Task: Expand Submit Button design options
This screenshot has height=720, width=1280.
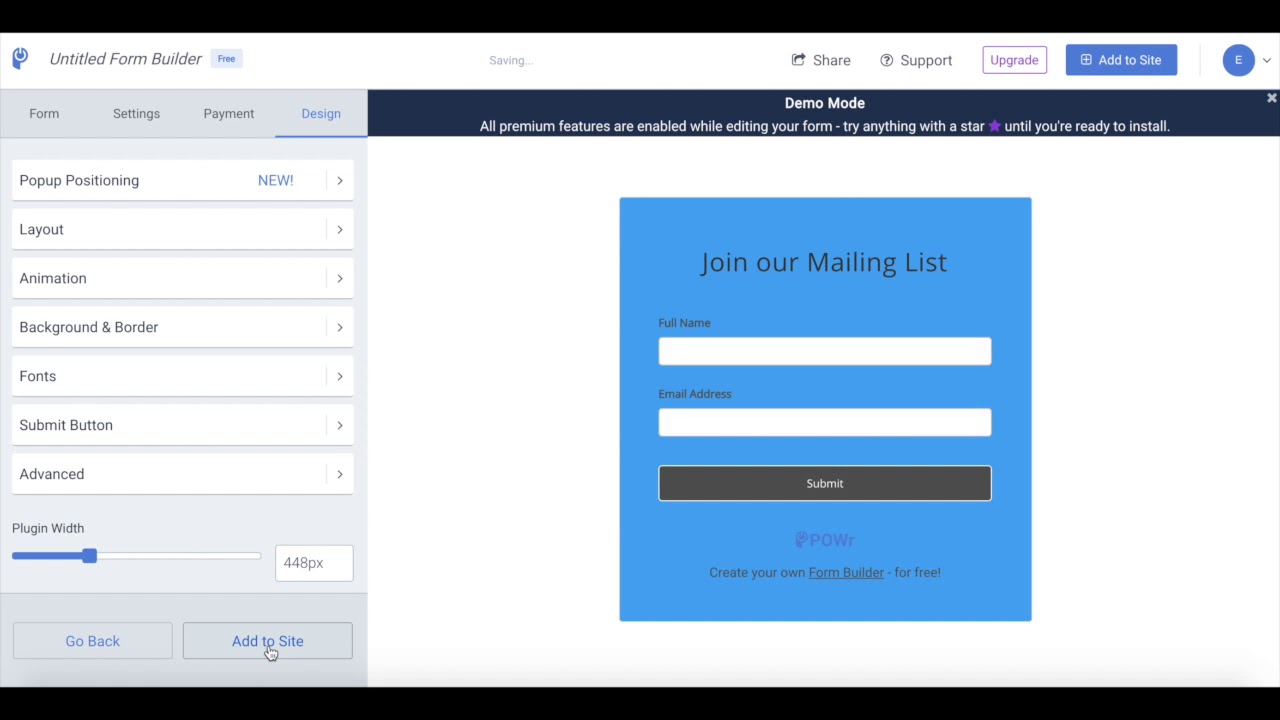Action: click(x=182, y=425)
